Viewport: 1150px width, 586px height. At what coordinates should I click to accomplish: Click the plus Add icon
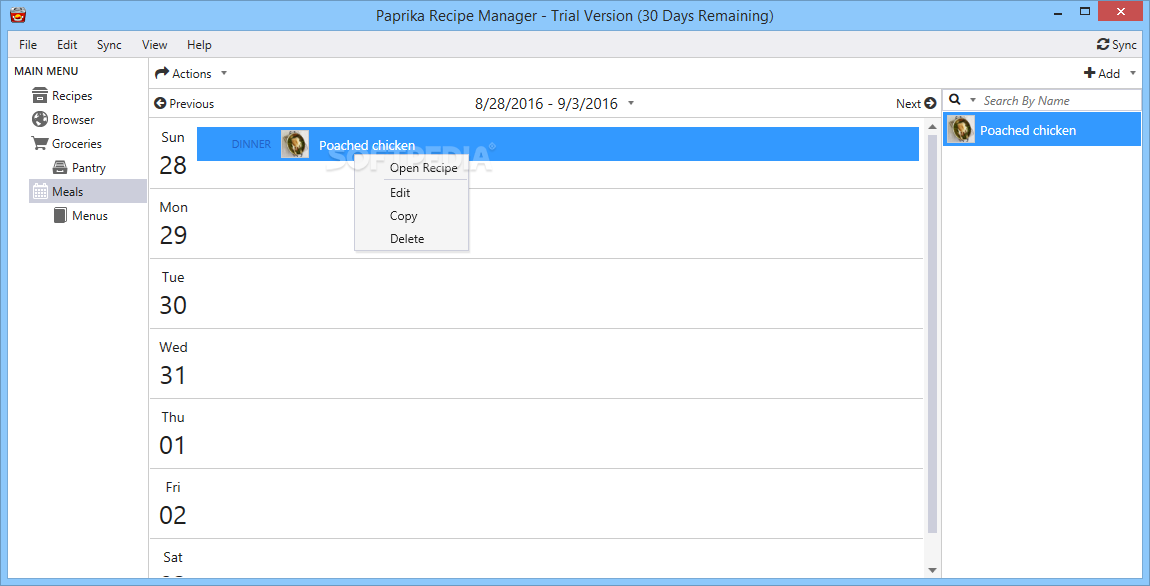(1089, 73)
